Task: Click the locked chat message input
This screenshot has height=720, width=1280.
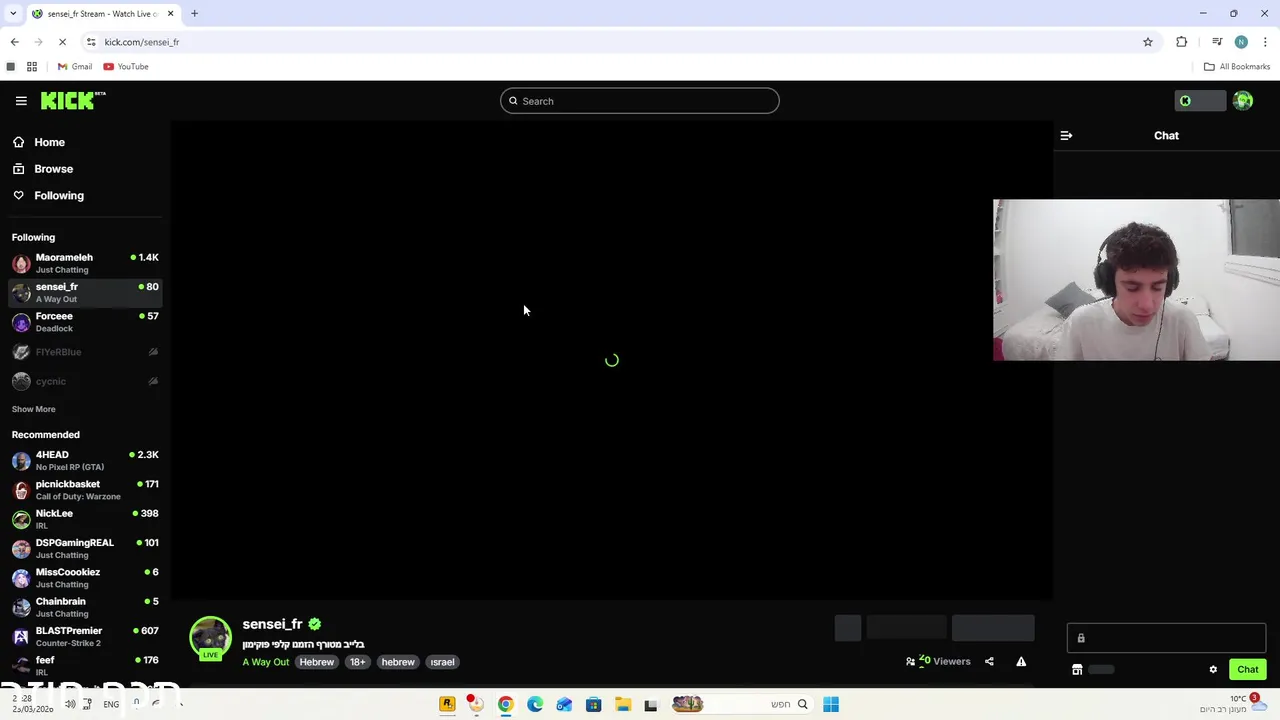Action: coord(1166,638)
